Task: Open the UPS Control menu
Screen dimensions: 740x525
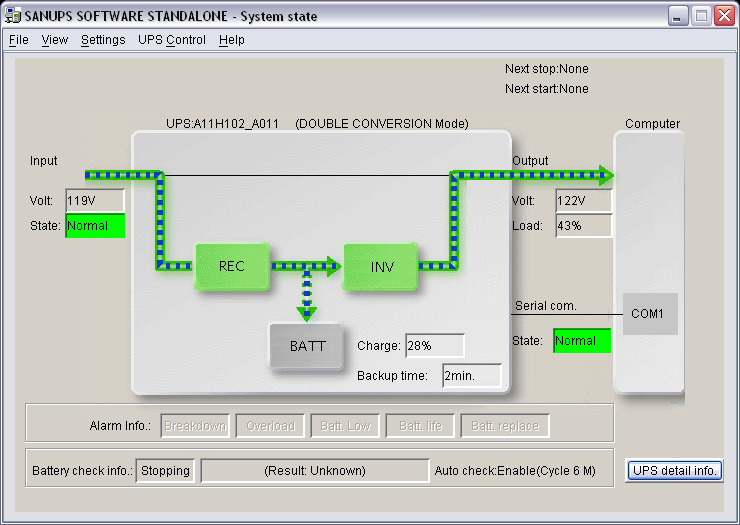Action: (172, 40)
